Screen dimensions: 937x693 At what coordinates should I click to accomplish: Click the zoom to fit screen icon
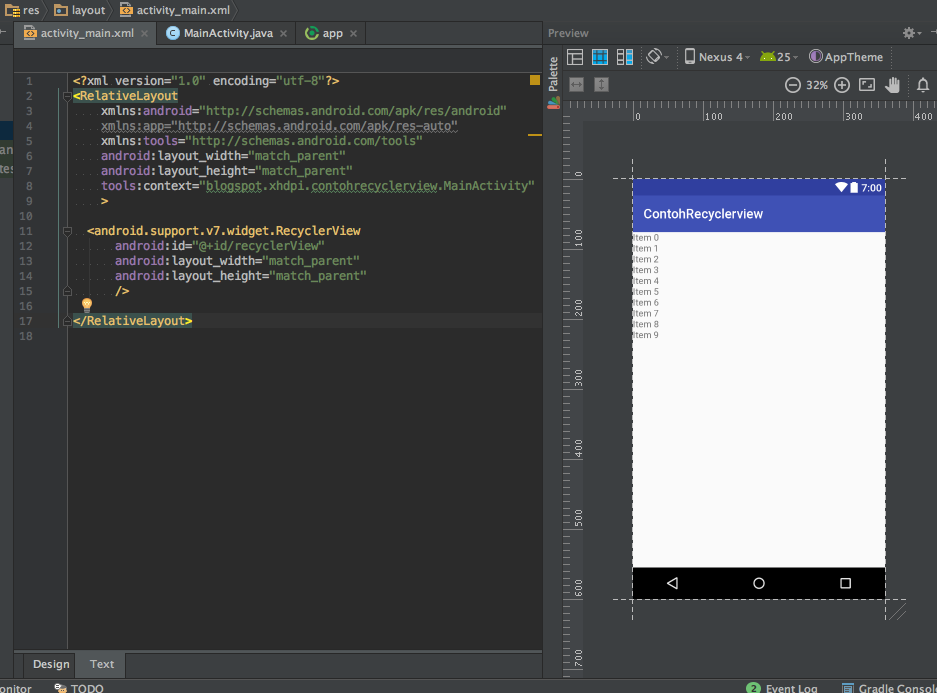coord(866,85)
